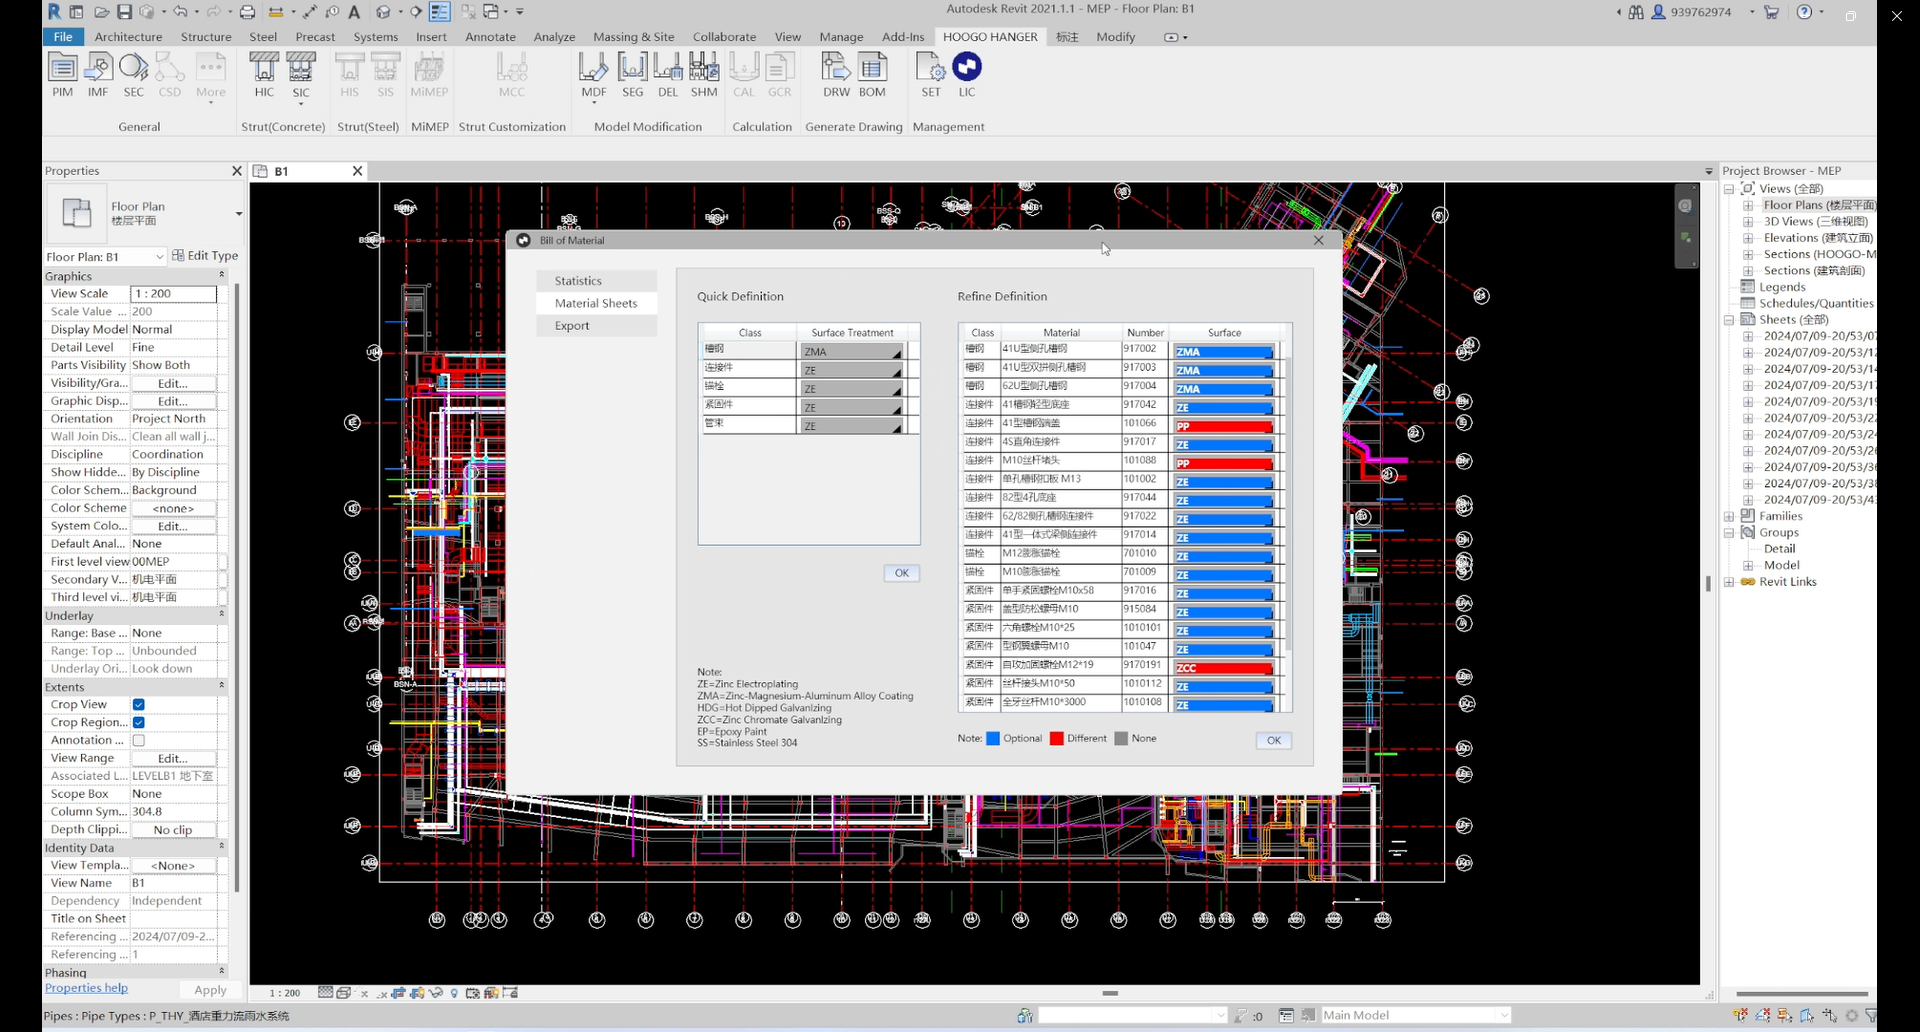
Task: Open the ZMA surface treatment dropdown
Action: (852, 352)
